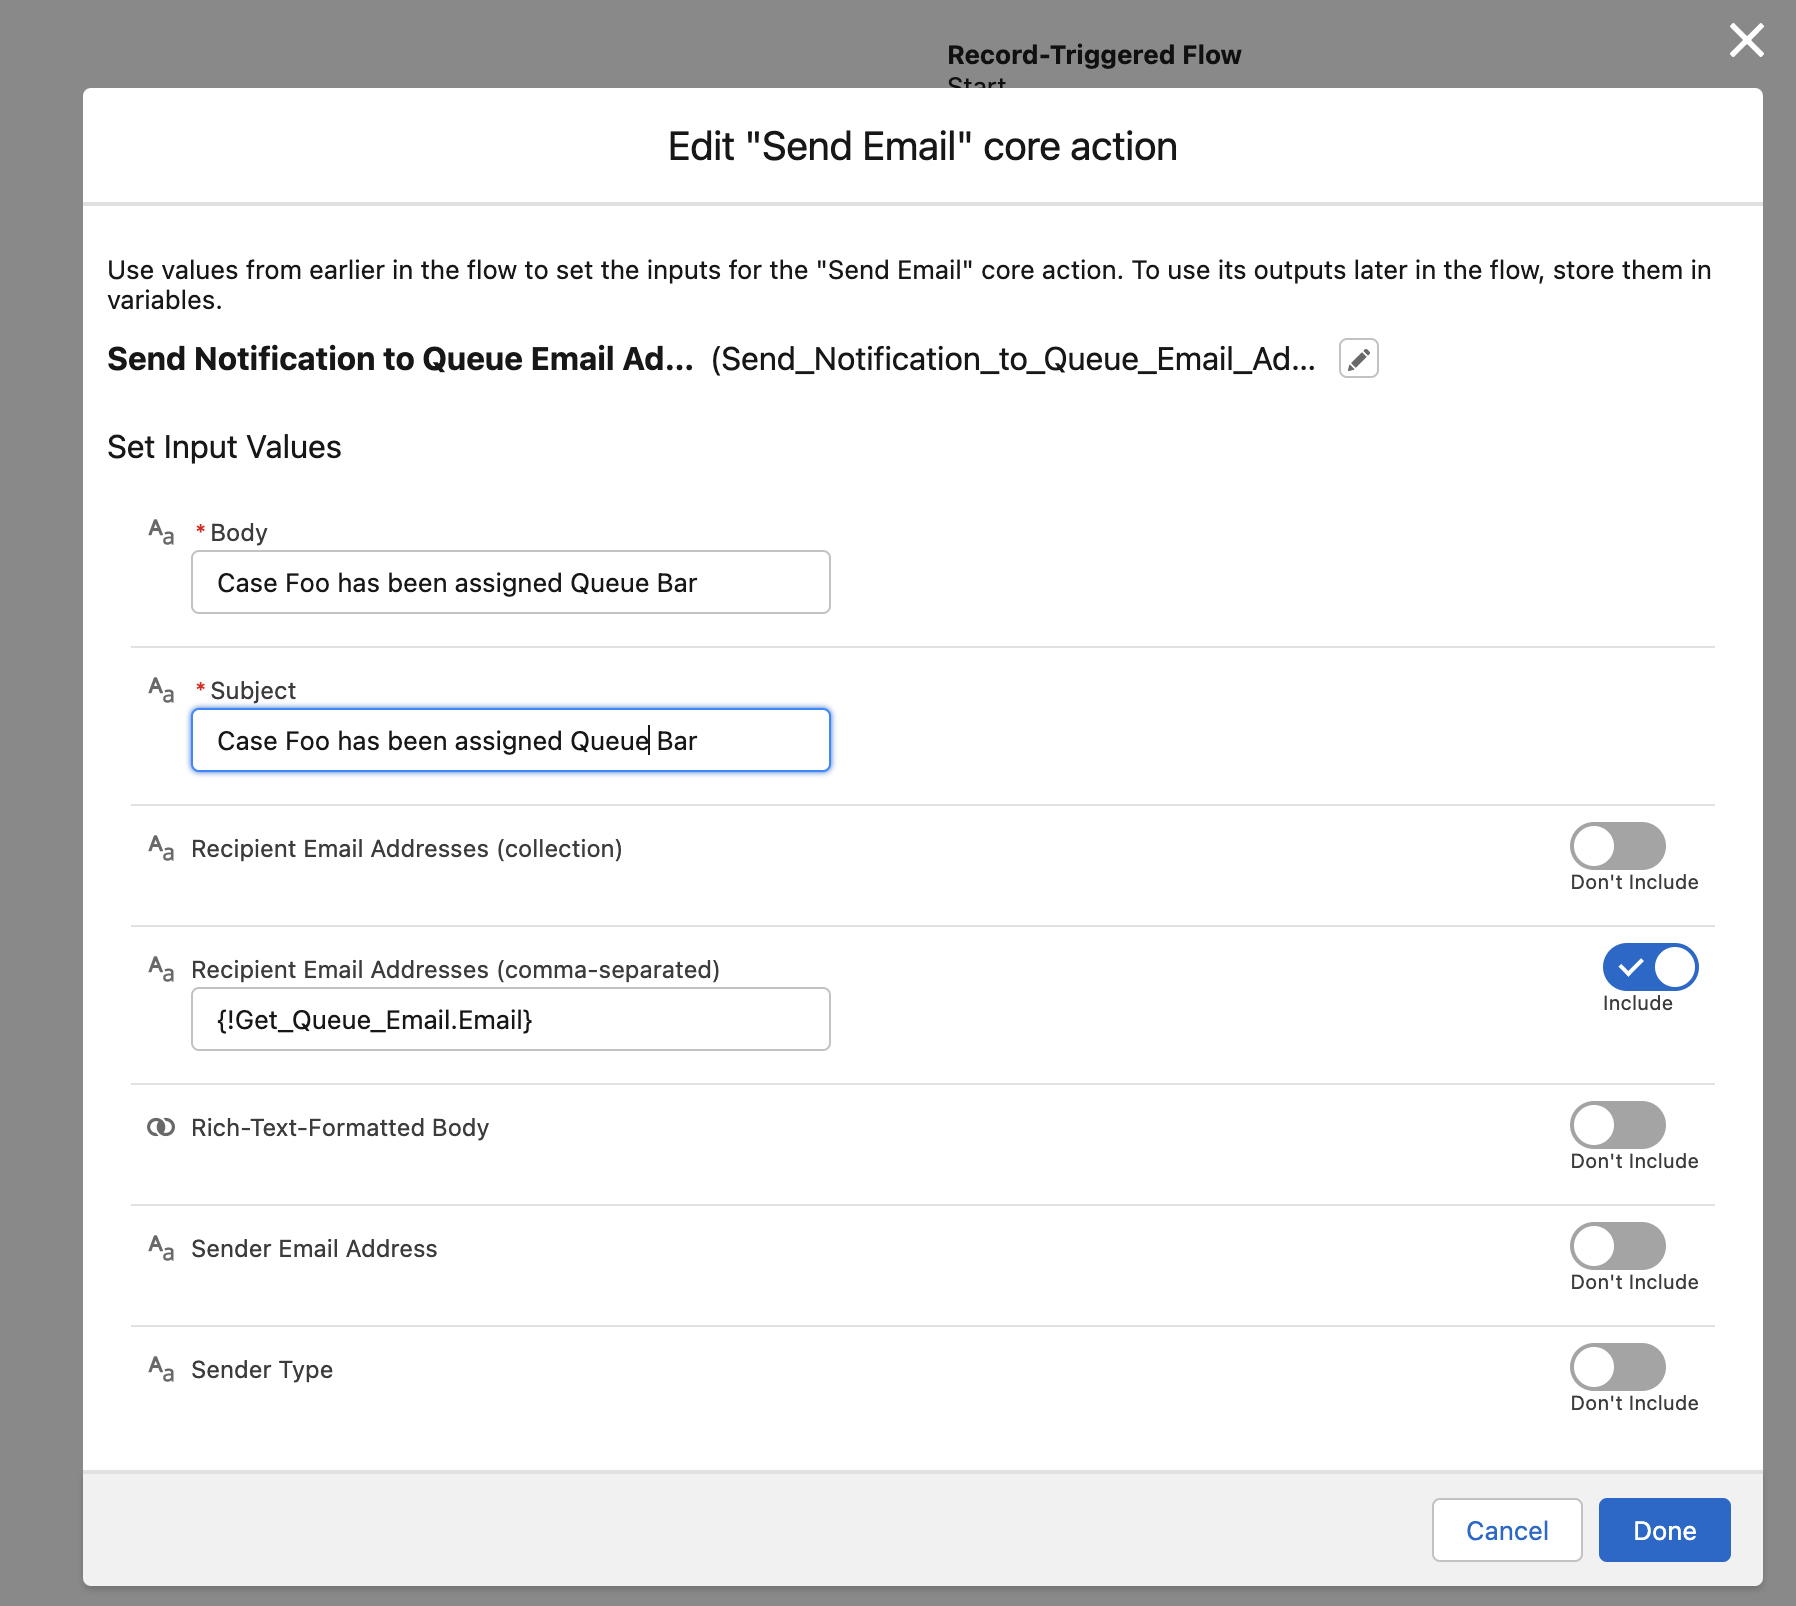The height and width of the screenshot is (1606, 1796).
Task: Enable the Sender Type toggle
Action: tap(1617, 1366)
